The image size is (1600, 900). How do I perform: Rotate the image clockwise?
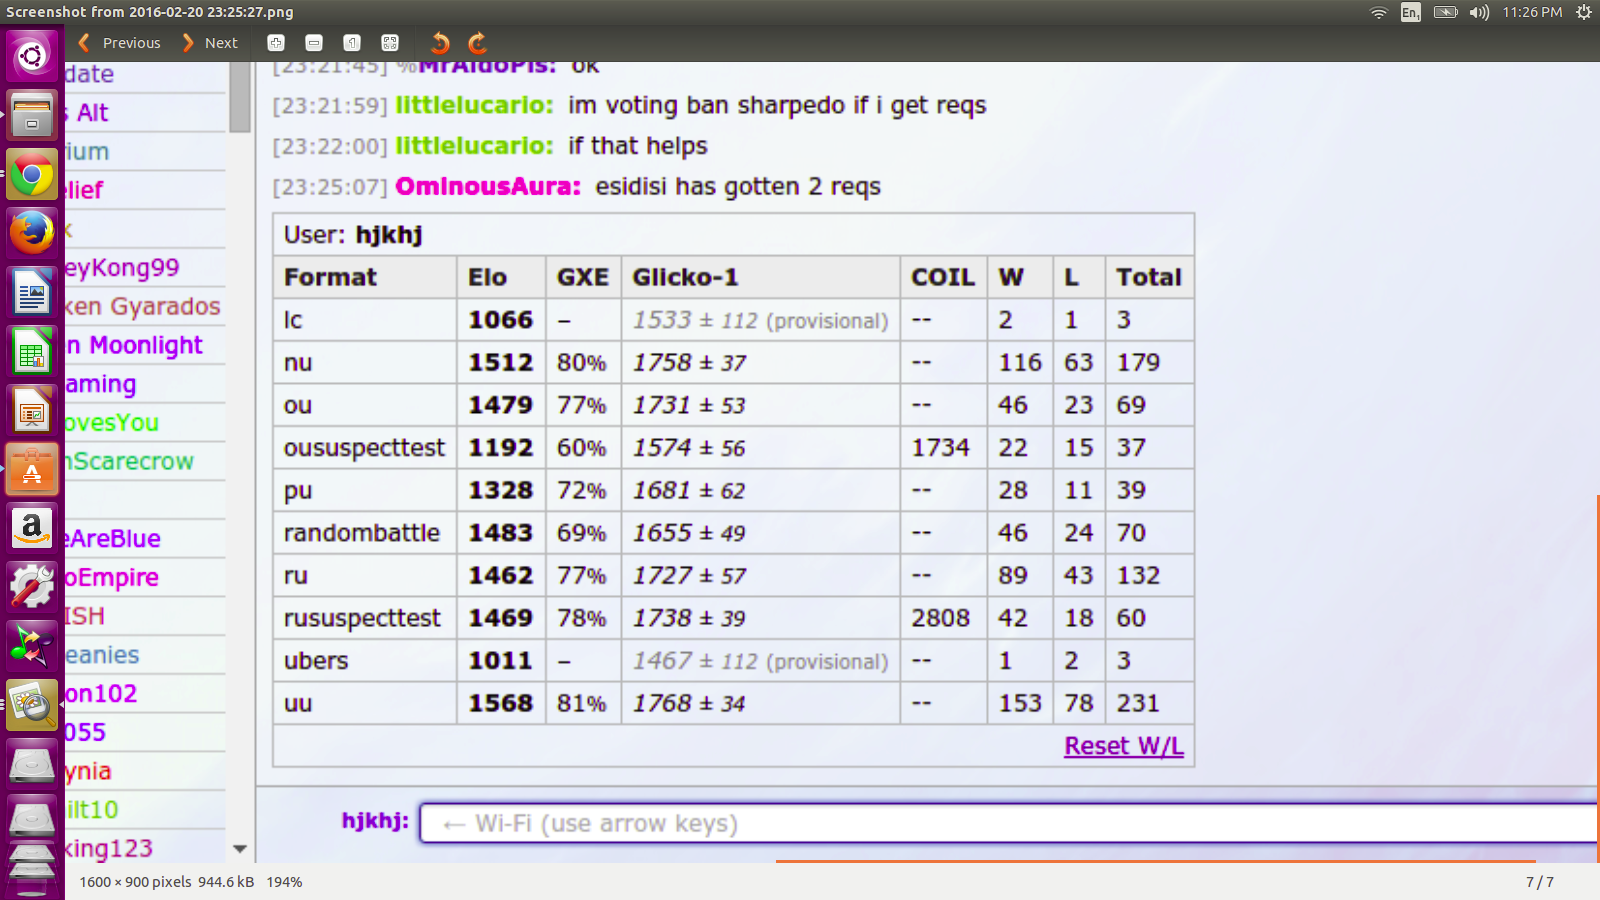click(477, 43)
